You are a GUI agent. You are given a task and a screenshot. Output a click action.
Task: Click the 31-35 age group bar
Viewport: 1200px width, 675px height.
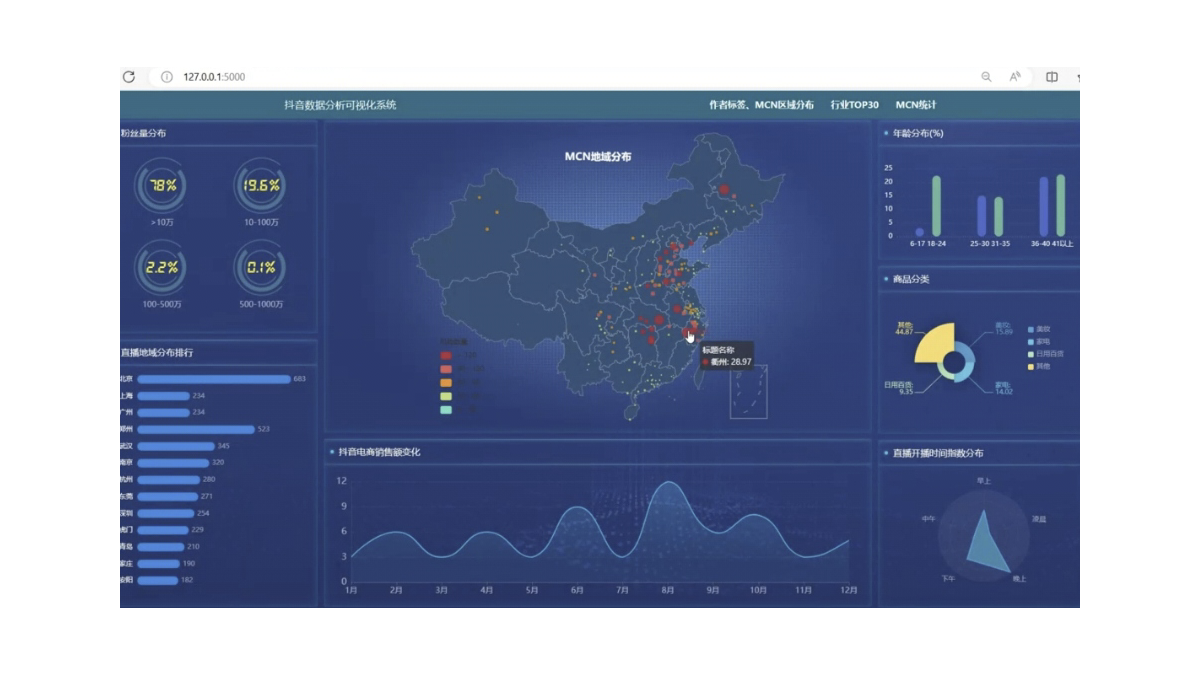click(999, 217)
